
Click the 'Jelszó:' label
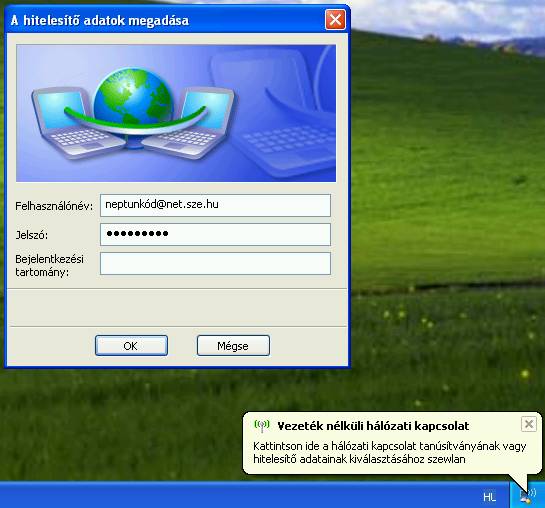pyautogui.click(x=32, y=235)
